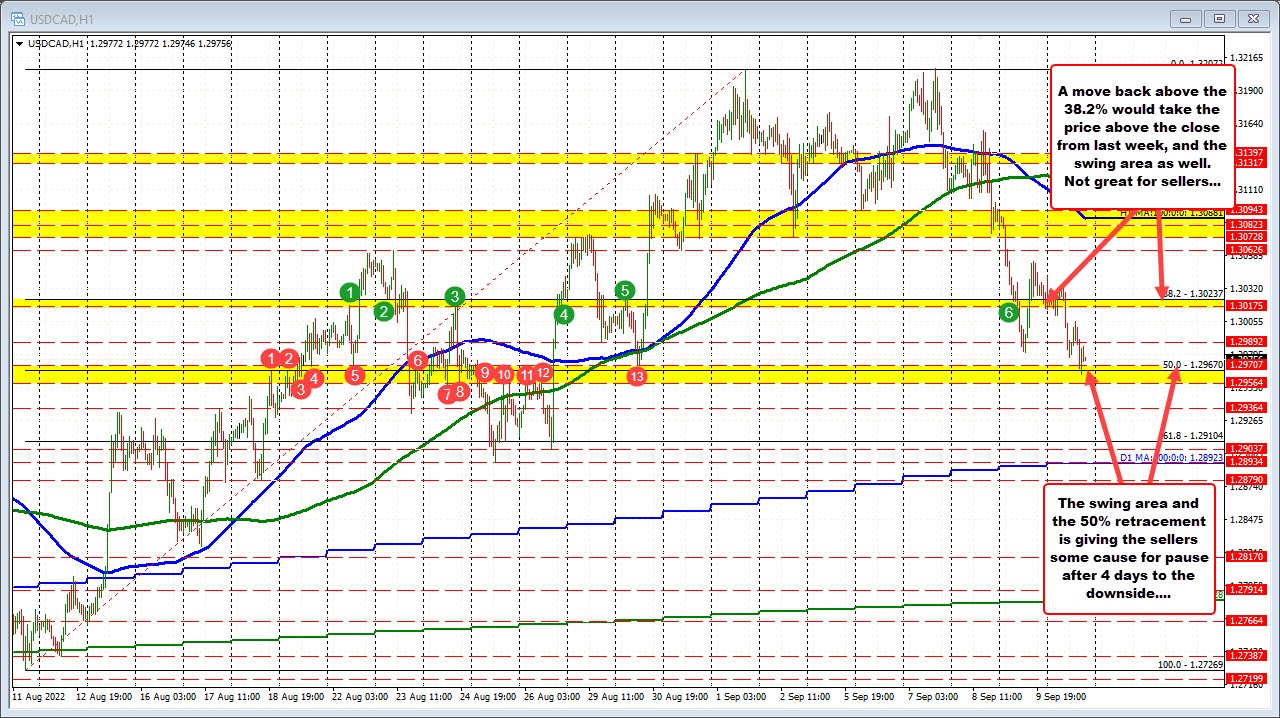Expand the USDCAD quote dropdown arrow

coord(20,43)
